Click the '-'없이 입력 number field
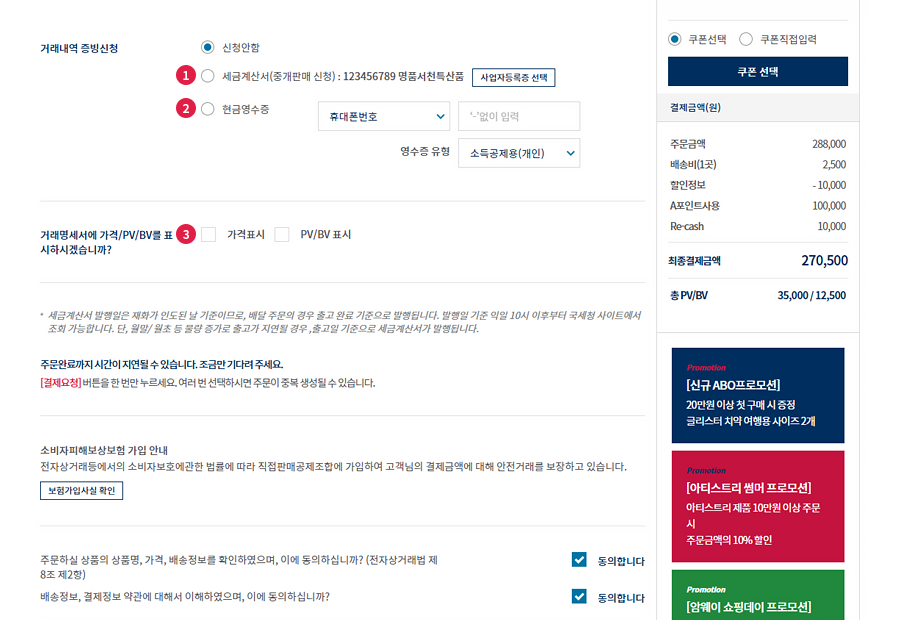The width and height of the screenshot is (900, 620). point(519,117)
